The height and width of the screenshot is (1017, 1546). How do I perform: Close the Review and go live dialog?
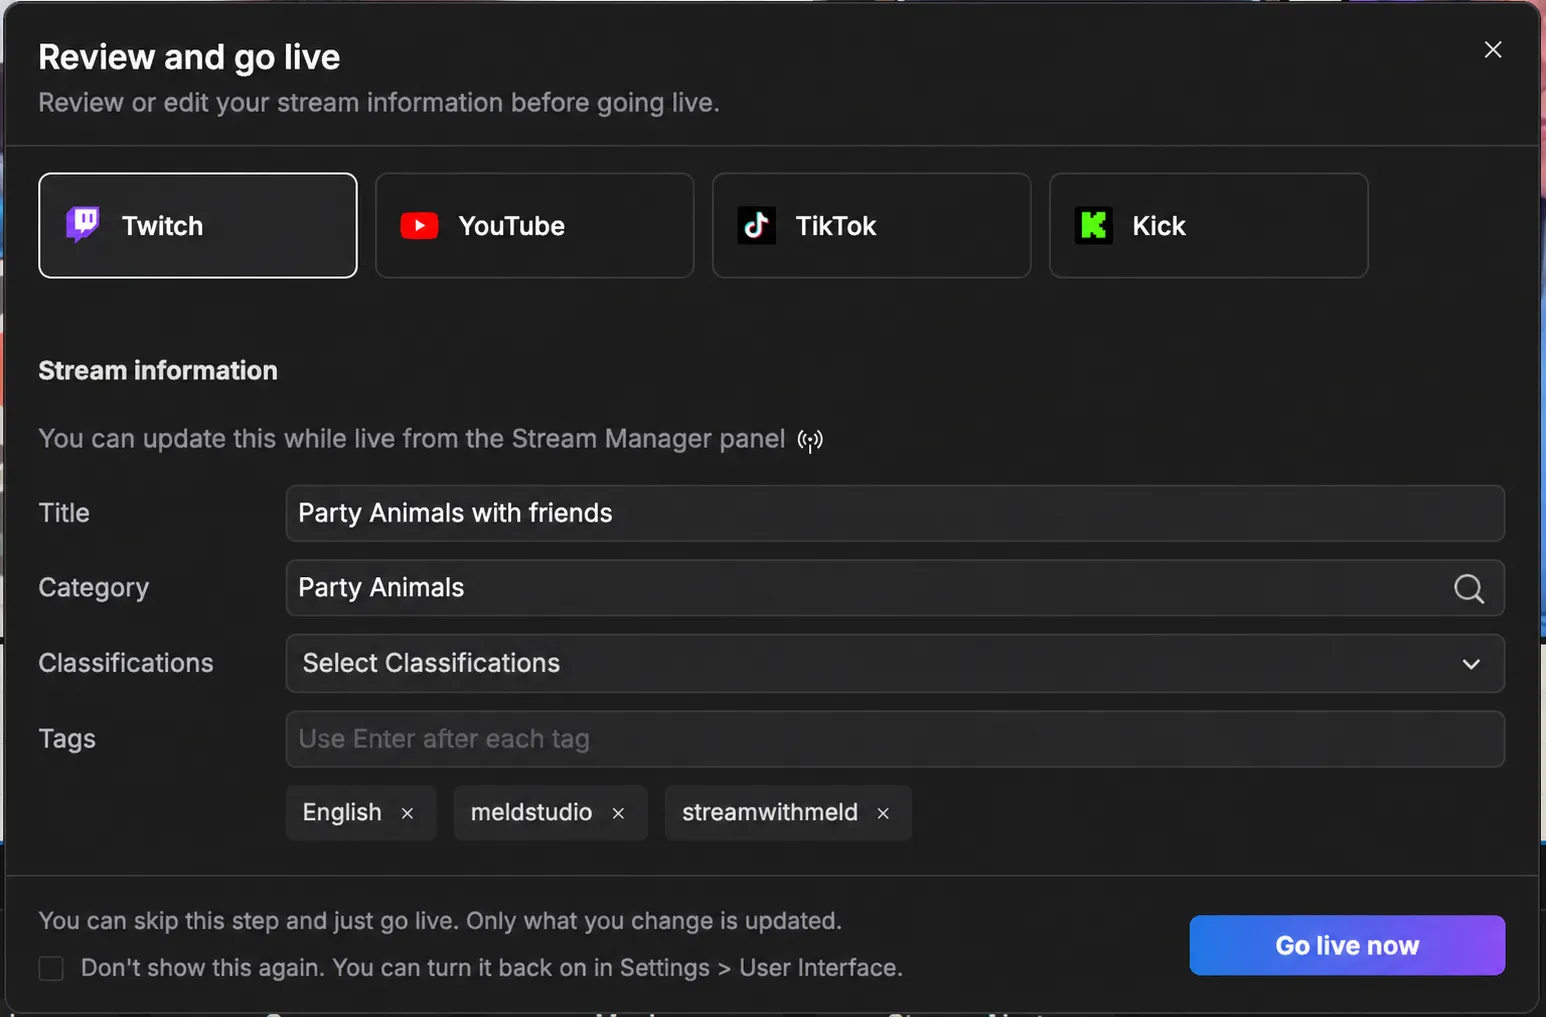click(1493, 50)
